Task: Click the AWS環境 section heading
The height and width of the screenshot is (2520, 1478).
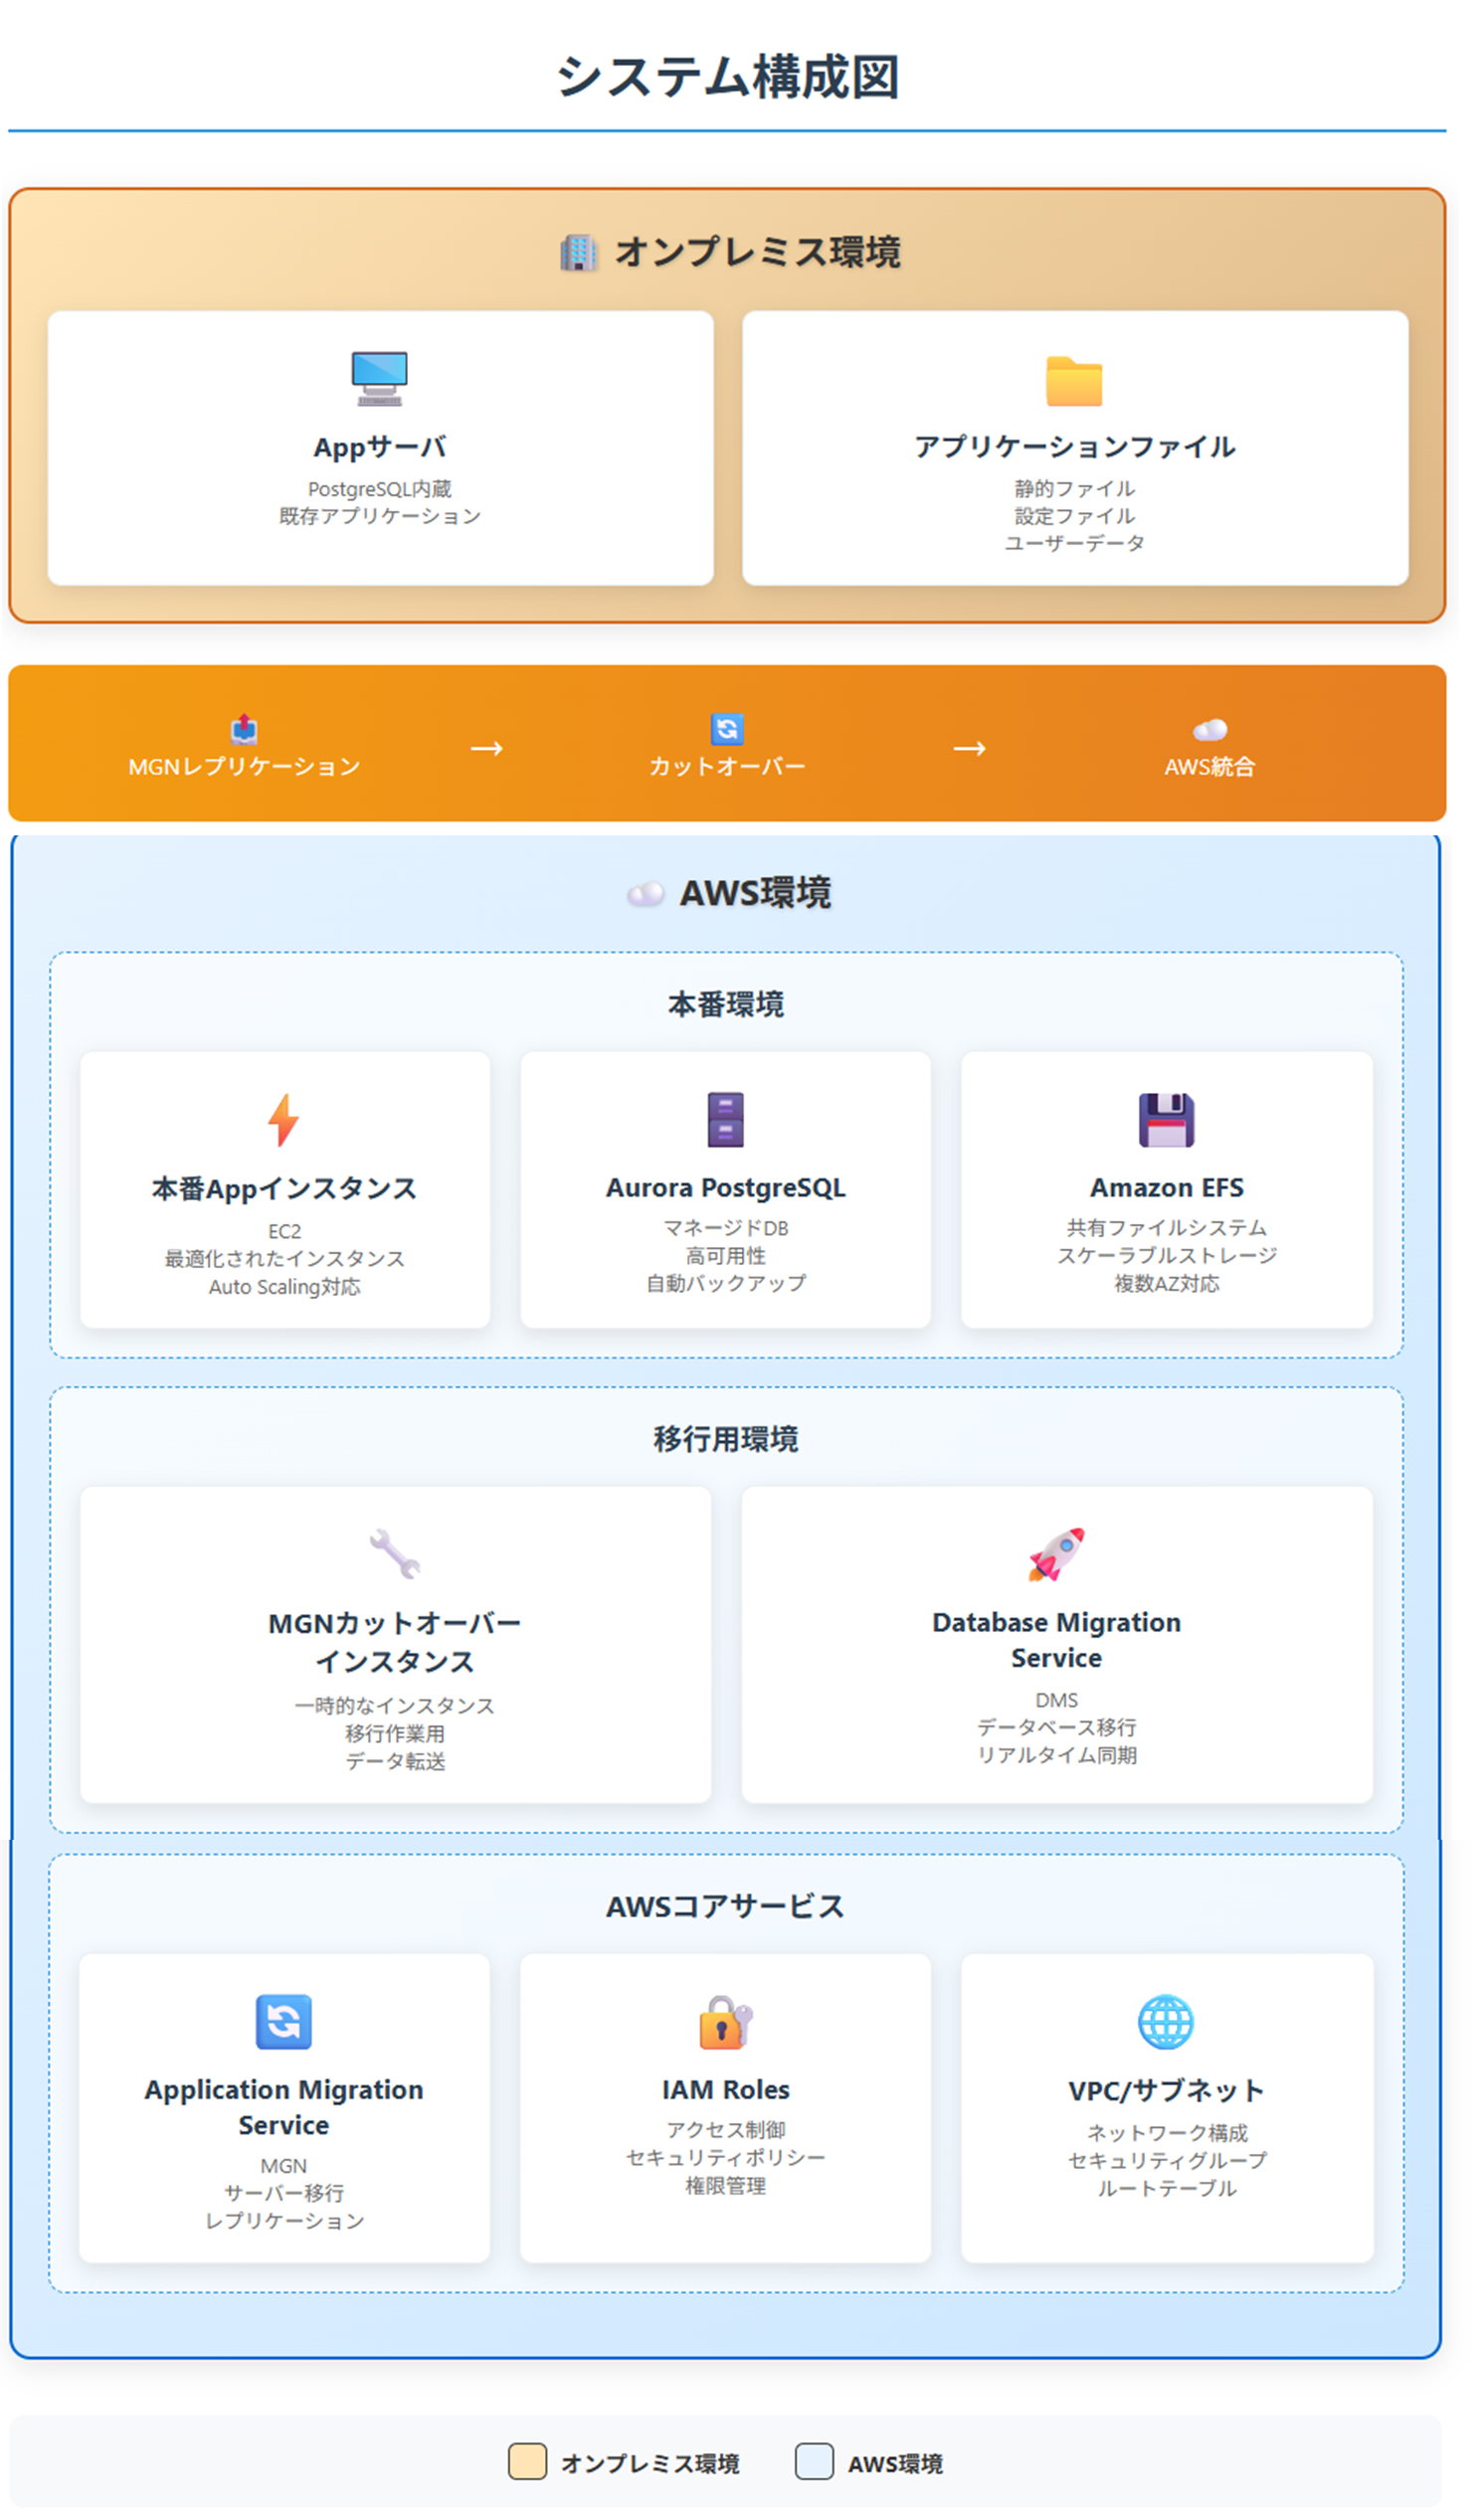Action: (756, 894)
